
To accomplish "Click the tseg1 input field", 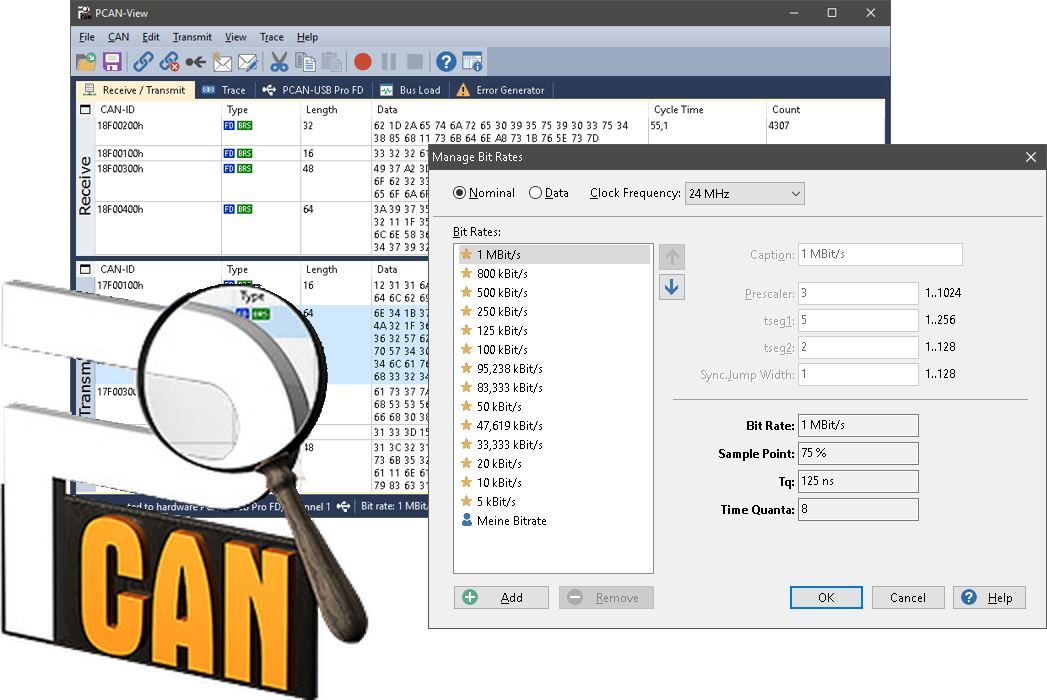I will coord(858,320).
